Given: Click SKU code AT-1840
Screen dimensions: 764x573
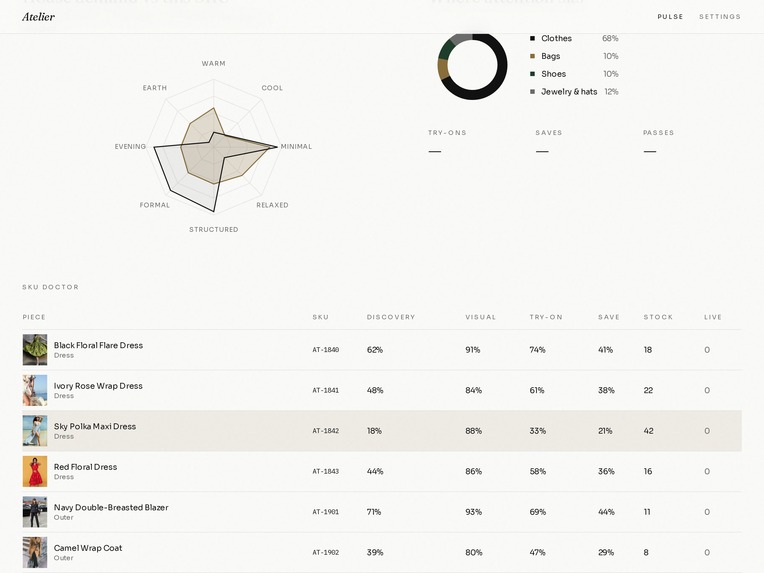Looking at the screenshot, I should (x=325, y=350).
